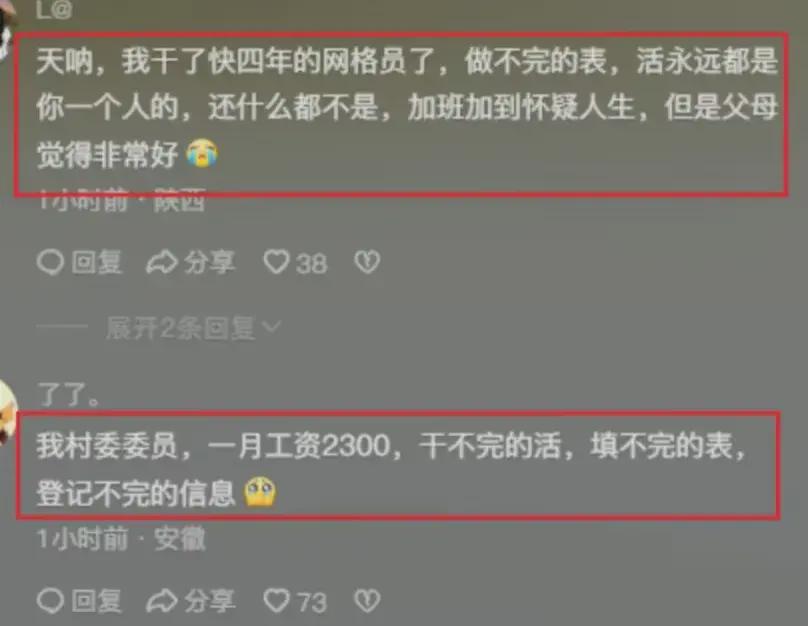Select the comment text about 村委委员 salary 2300
This screenshot has height=626, width=808.
tap(391, 469)
